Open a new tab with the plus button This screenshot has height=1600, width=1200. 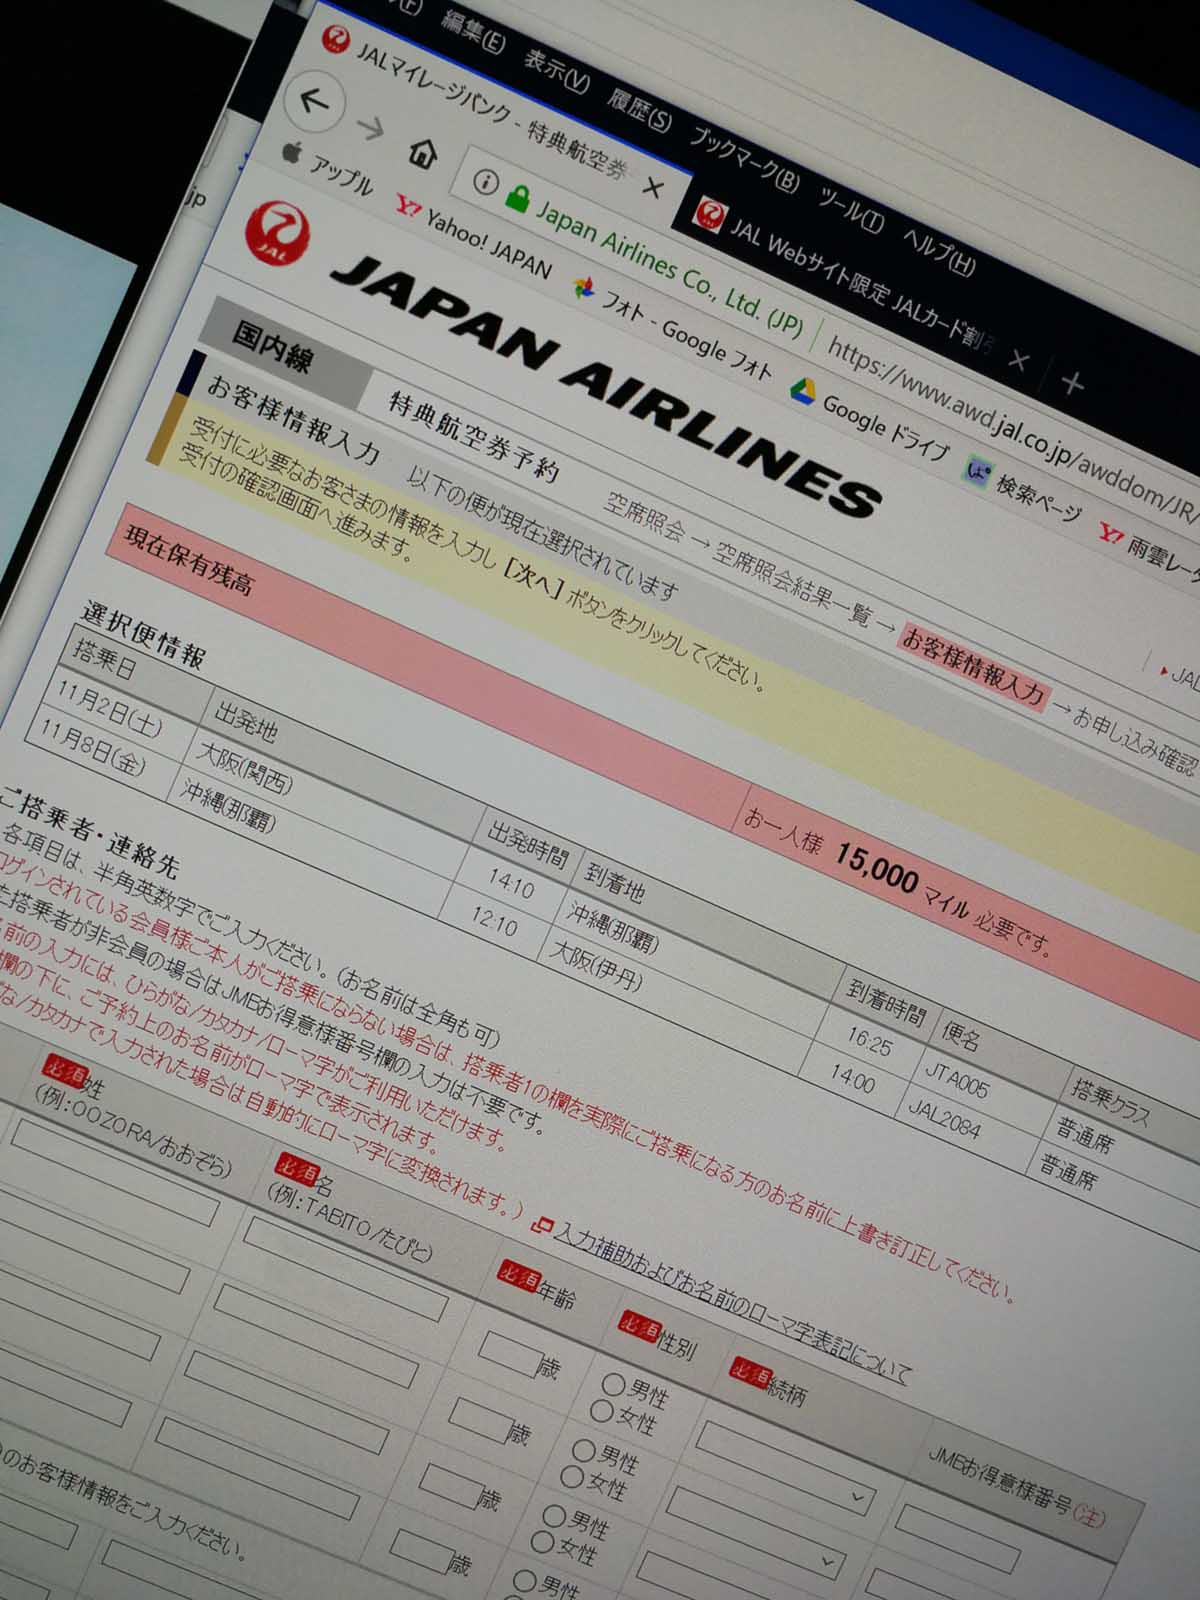tap(1071, 383)
